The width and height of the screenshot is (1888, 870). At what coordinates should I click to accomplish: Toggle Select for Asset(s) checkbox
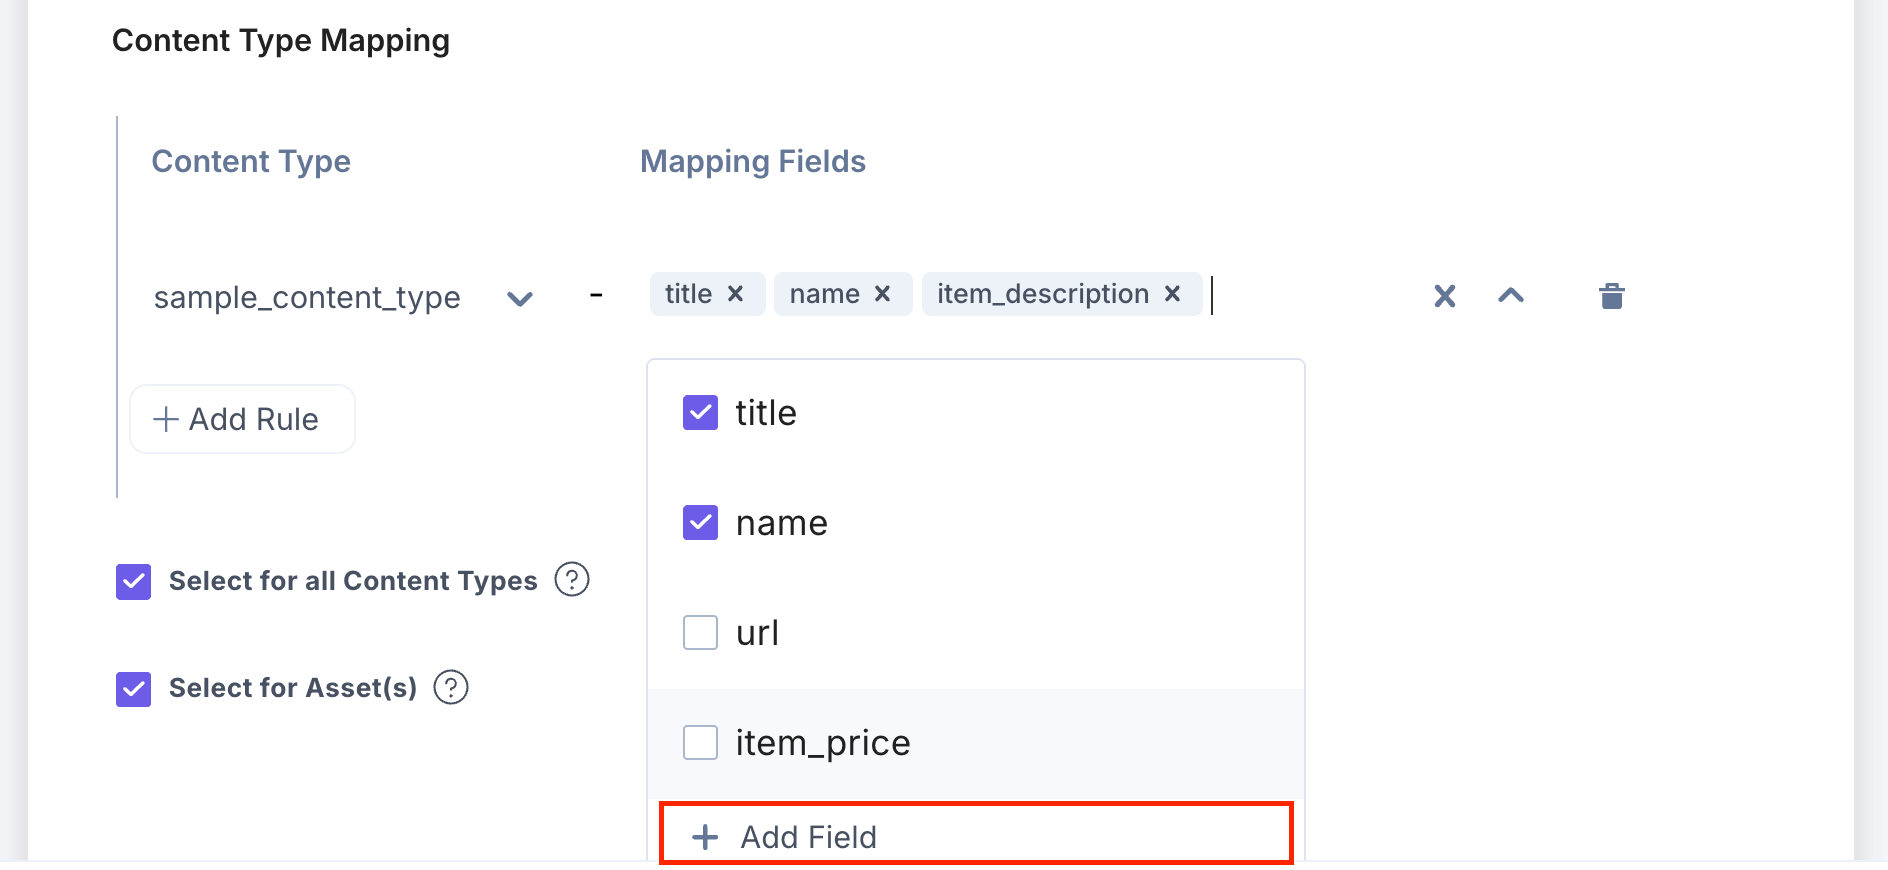(133, 689)
